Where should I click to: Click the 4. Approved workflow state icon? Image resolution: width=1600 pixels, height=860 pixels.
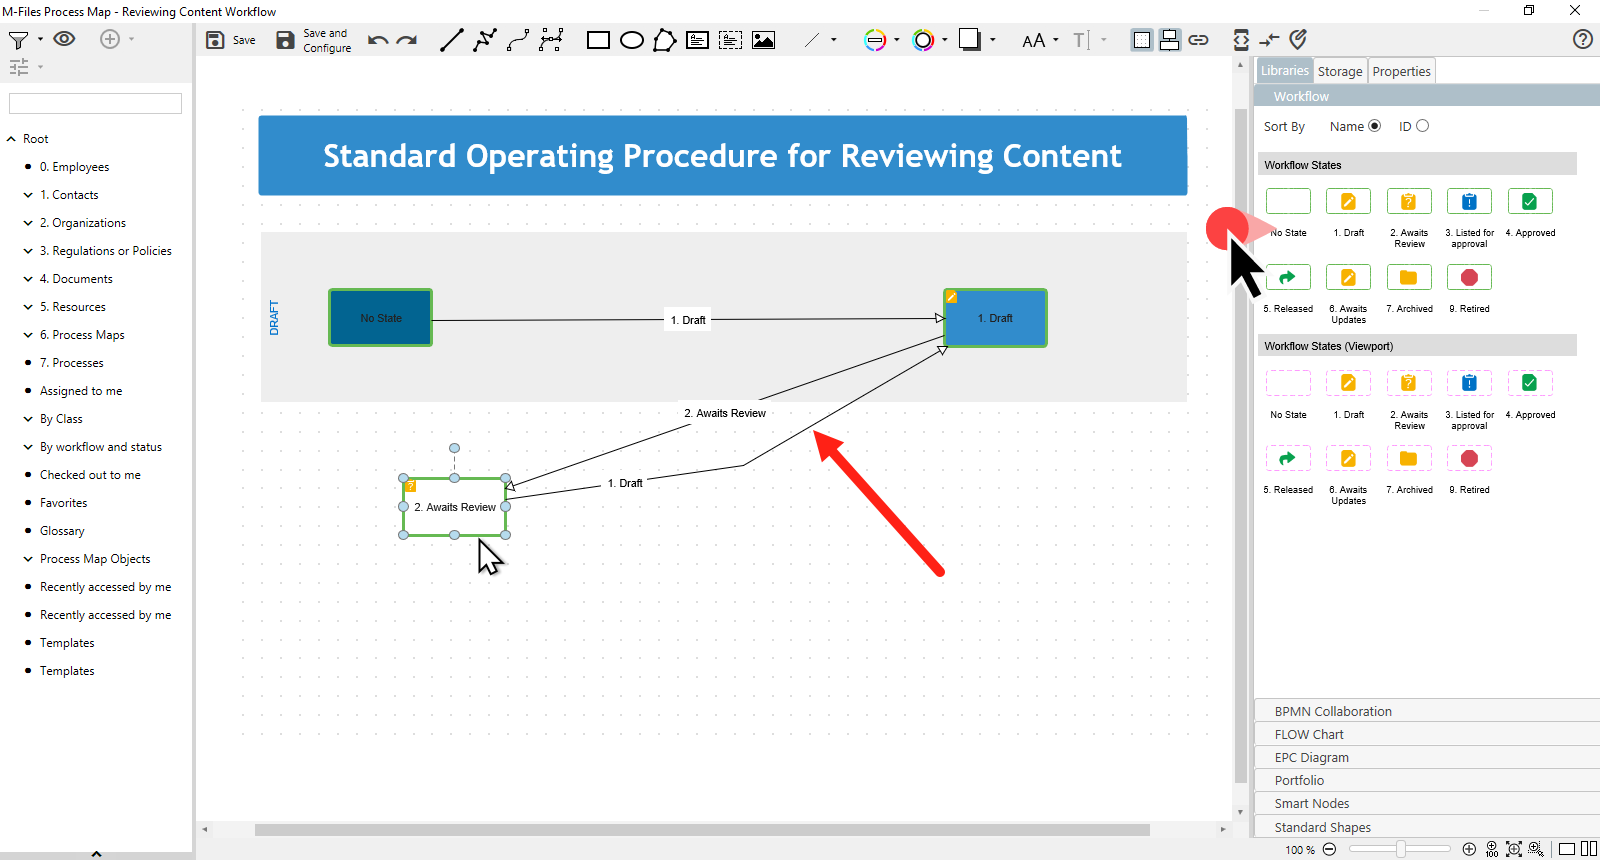coord(1529,202)
